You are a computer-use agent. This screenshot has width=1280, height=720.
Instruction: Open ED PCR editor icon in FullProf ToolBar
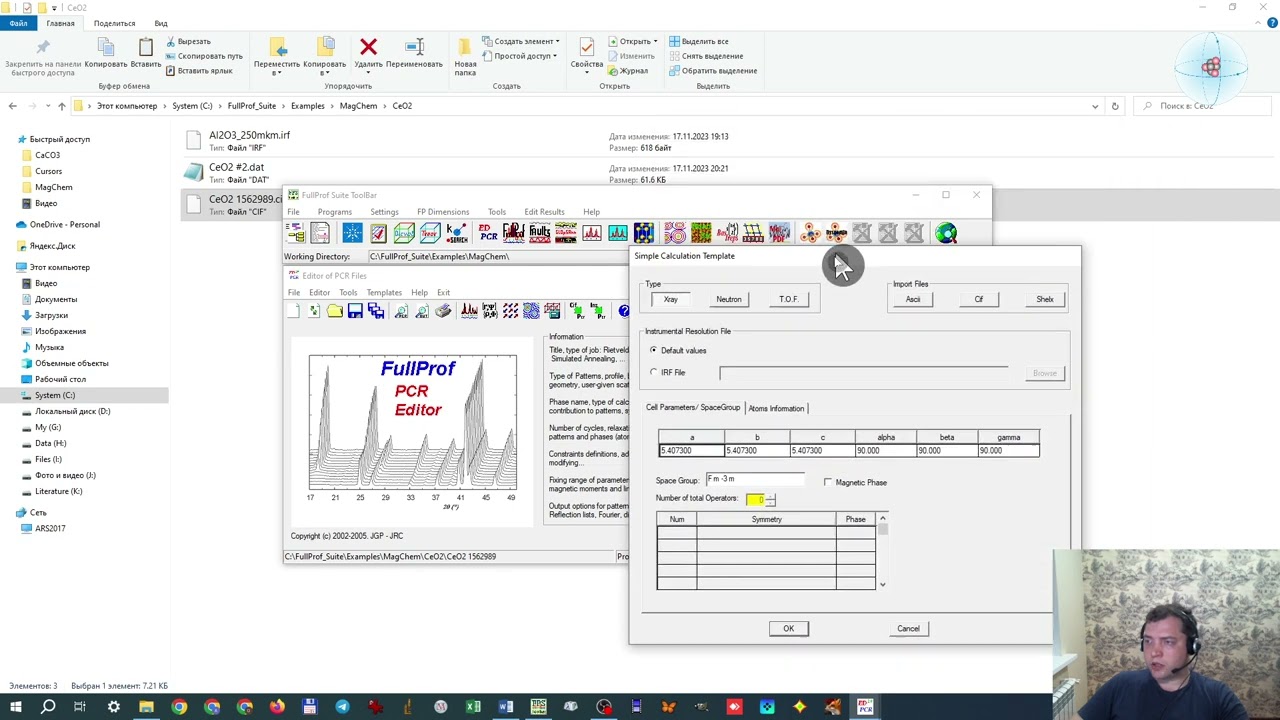tap(488, 233)
